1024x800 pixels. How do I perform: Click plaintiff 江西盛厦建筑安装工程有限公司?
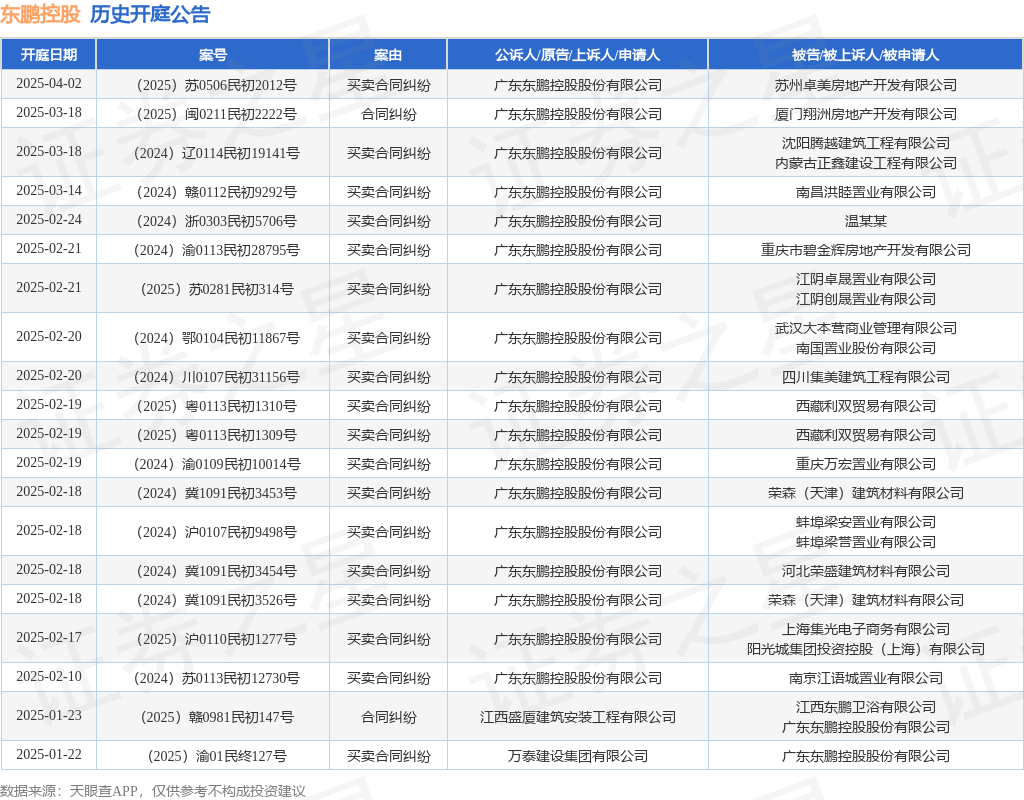click(577, 717)
